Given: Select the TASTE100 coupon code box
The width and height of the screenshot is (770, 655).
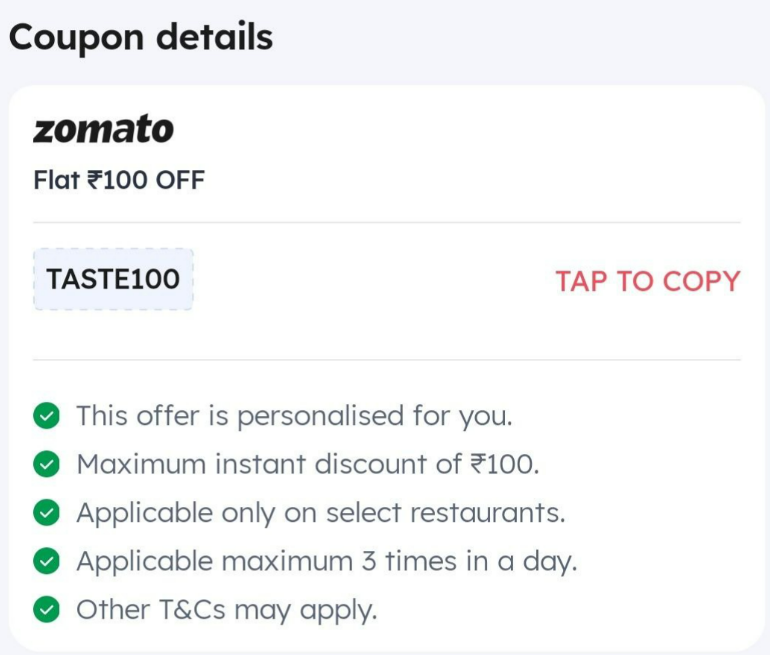Looking at the screenshot, I should (113, 279).
